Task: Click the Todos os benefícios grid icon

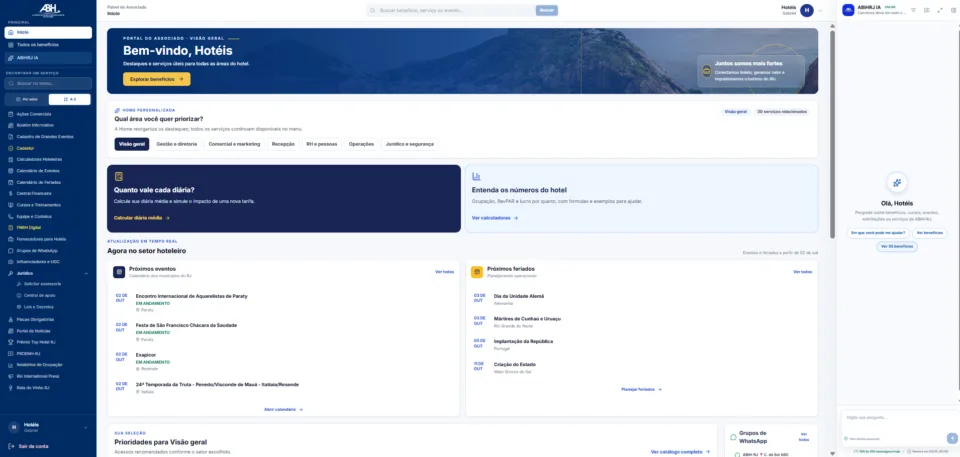Action: [11, 45]
